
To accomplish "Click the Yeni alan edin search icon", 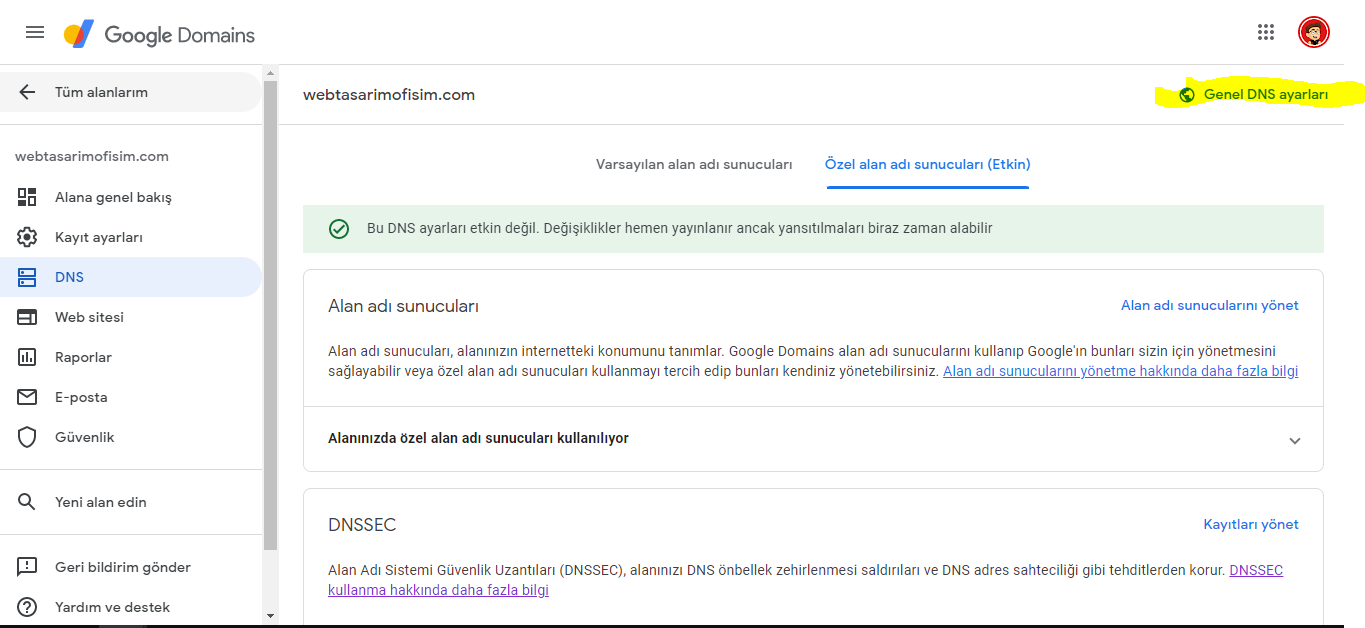I will click(27, 502).
